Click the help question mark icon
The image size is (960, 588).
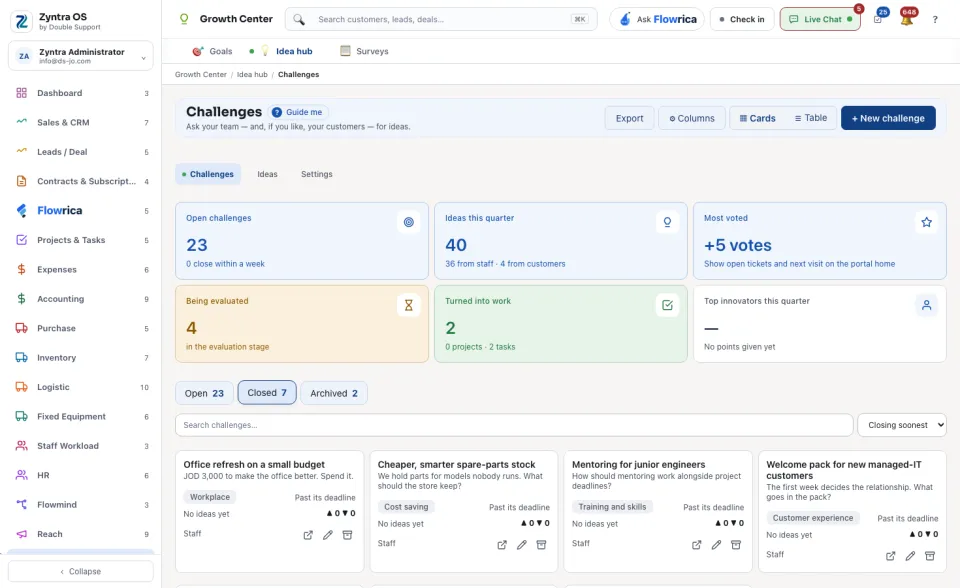tap(935, 20)
